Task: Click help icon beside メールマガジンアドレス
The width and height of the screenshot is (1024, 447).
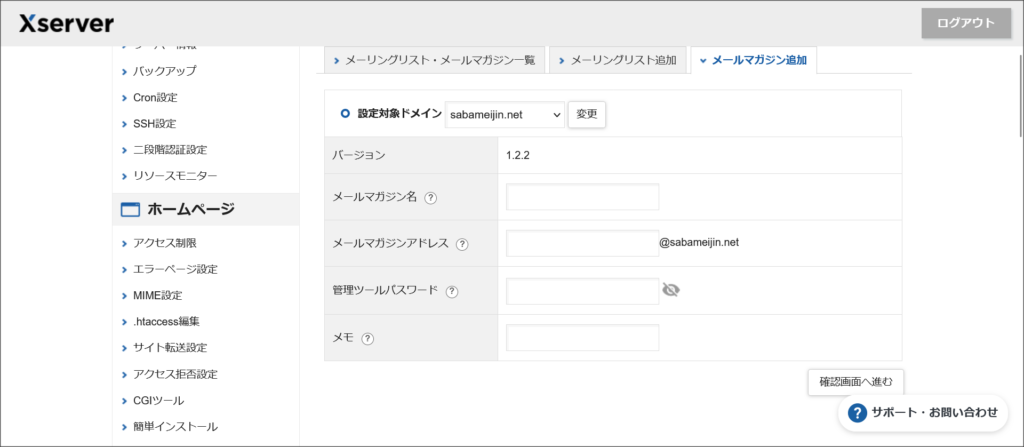Action: click(462, 244)
